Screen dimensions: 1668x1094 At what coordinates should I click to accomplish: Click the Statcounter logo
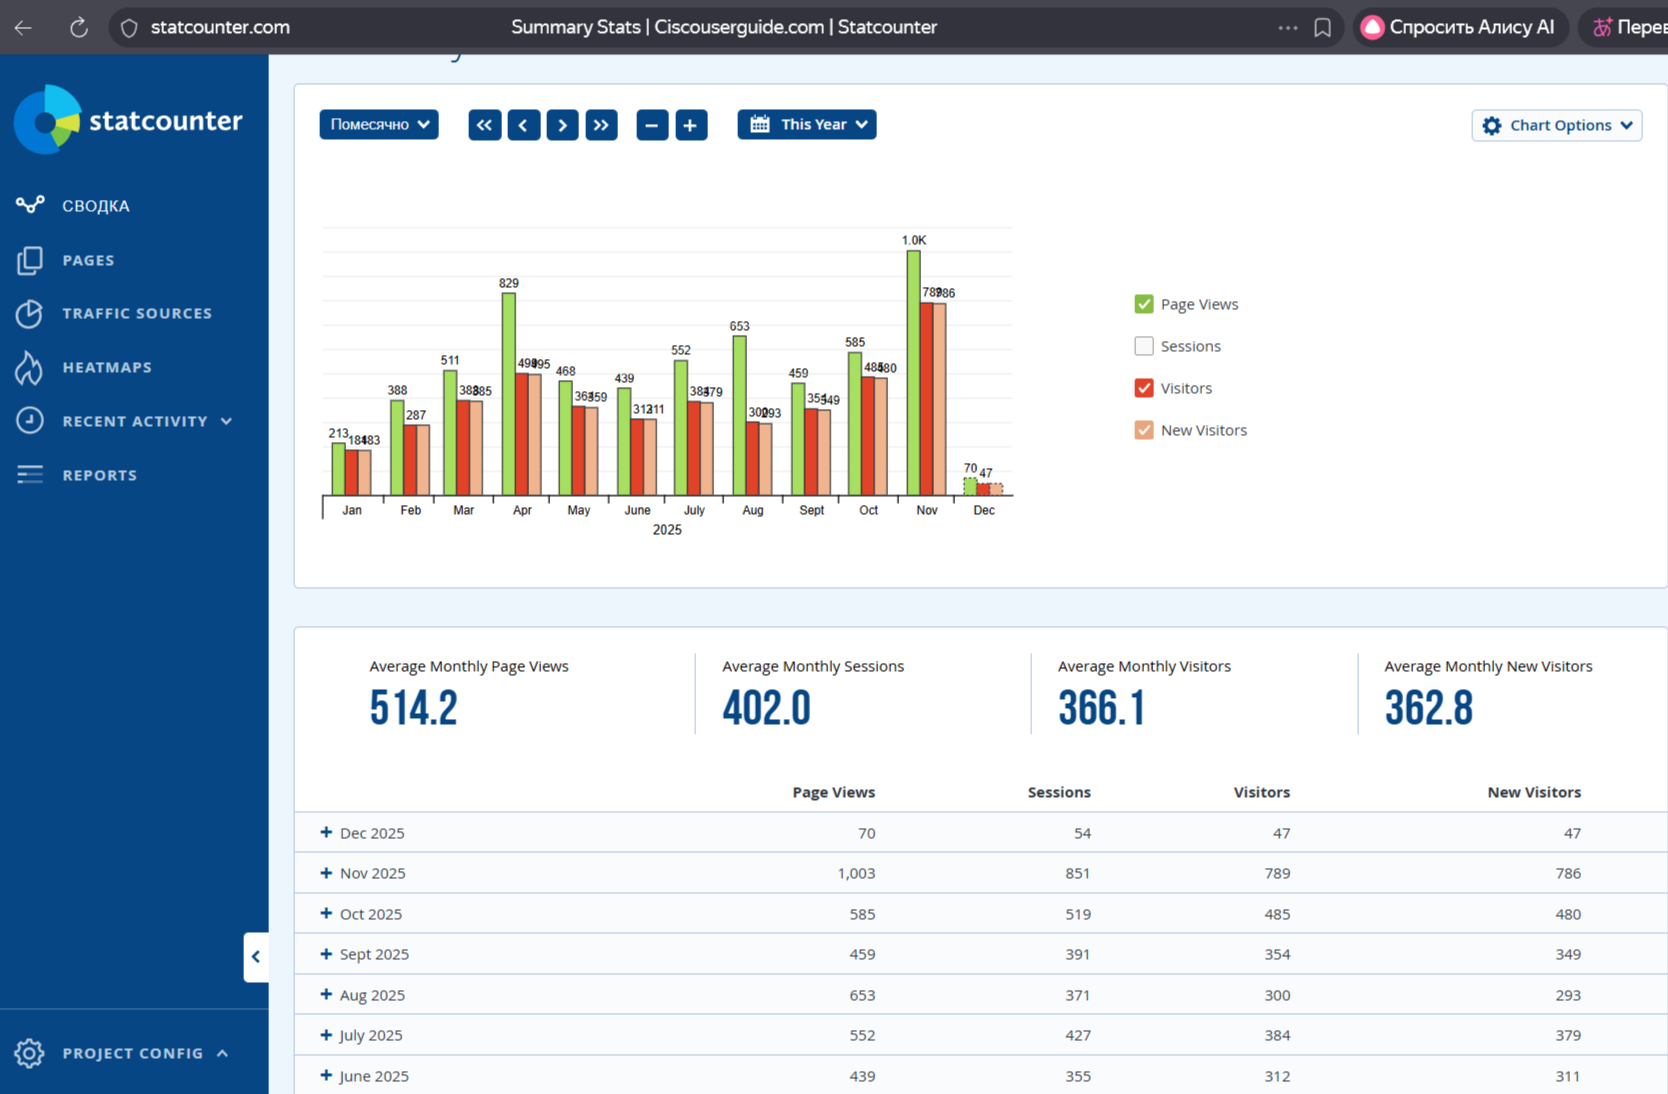(x=128, y=121)
